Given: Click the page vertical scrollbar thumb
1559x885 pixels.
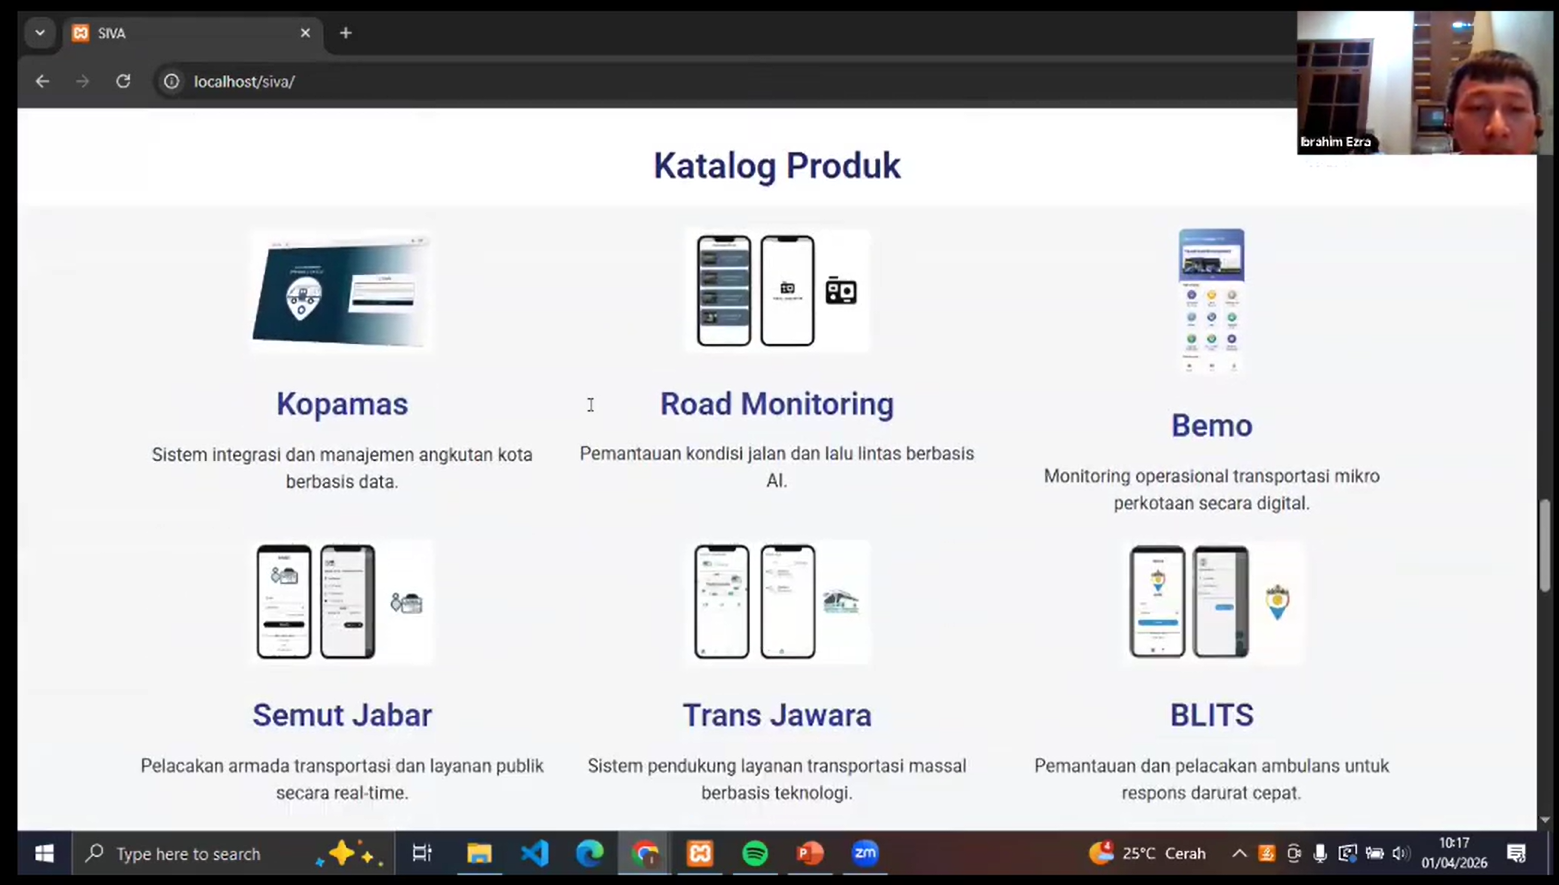Looking at the screenshot, I should click(1545, 545).
